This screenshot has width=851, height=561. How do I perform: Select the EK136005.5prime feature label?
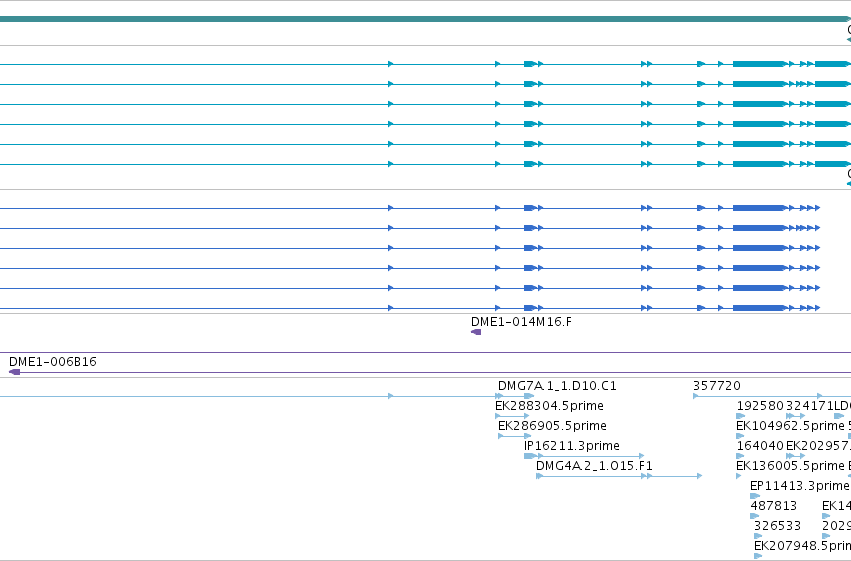790,466
